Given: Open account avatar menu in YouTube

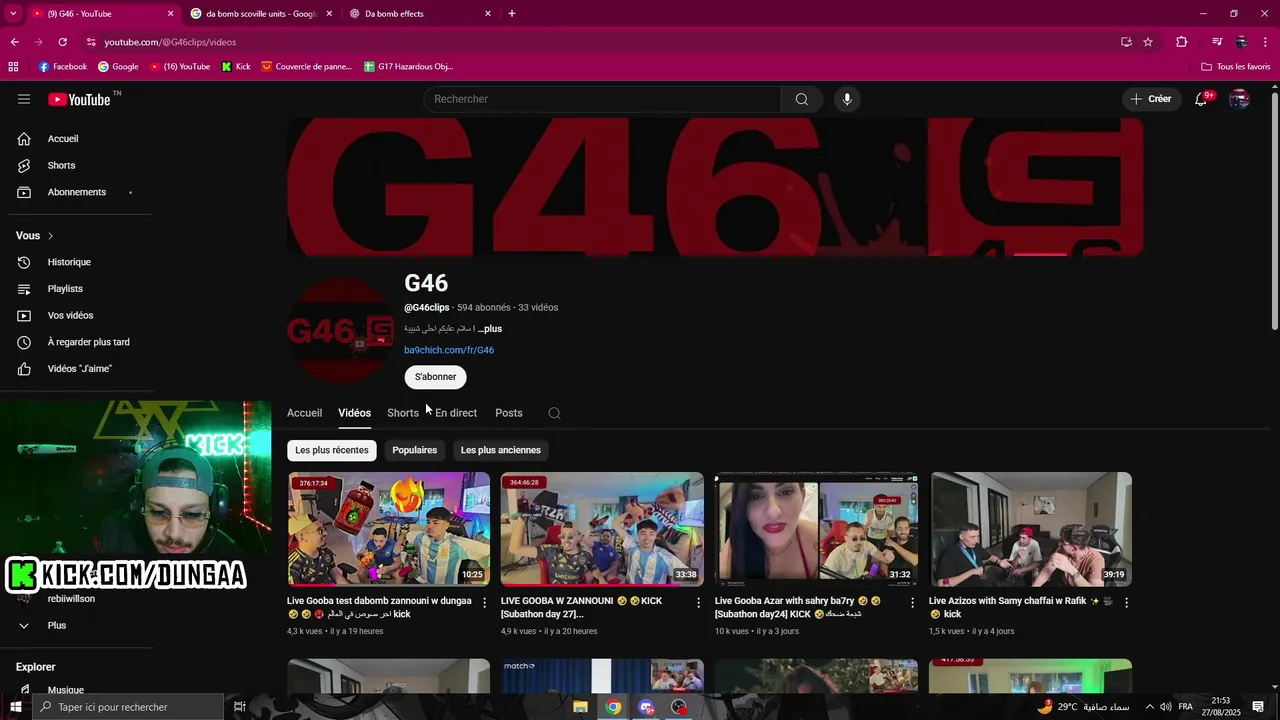Looking at the screenshot, I should [1239, 99].
